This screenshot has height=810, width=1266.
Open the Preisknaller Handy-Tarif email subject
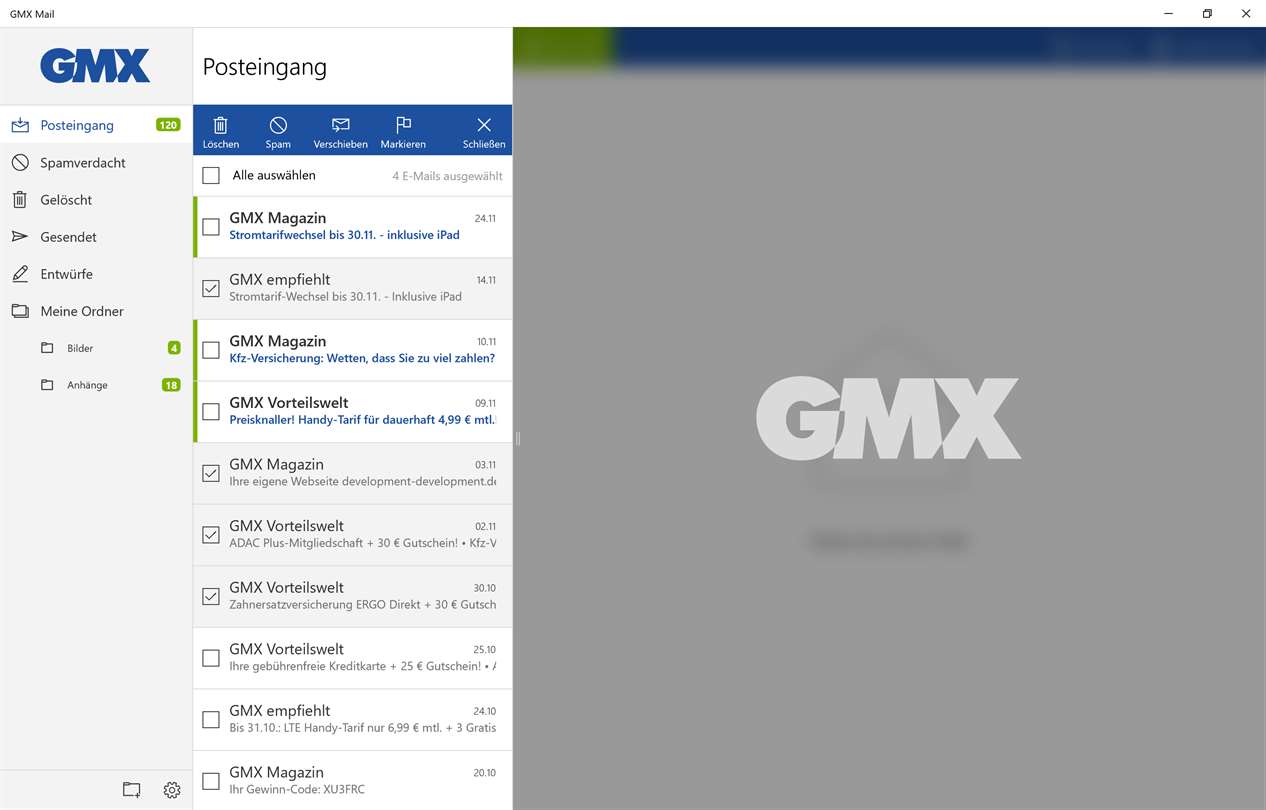(362, 420)
